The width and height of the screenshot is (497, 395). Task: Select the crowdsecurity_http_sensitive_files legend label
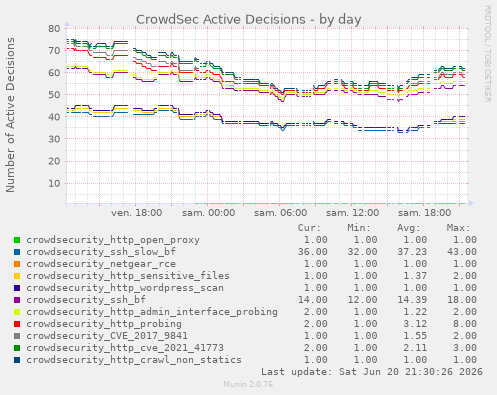[x=128, y=276]
